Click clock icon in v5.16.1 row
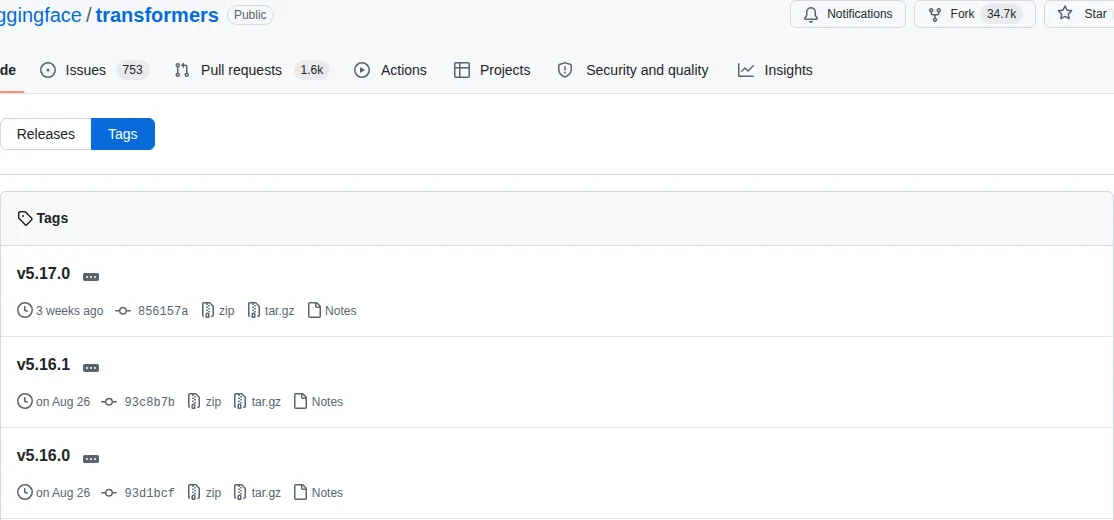This screenshot has height=520, width=1114. pyautogui.click(x=25, y=401)
